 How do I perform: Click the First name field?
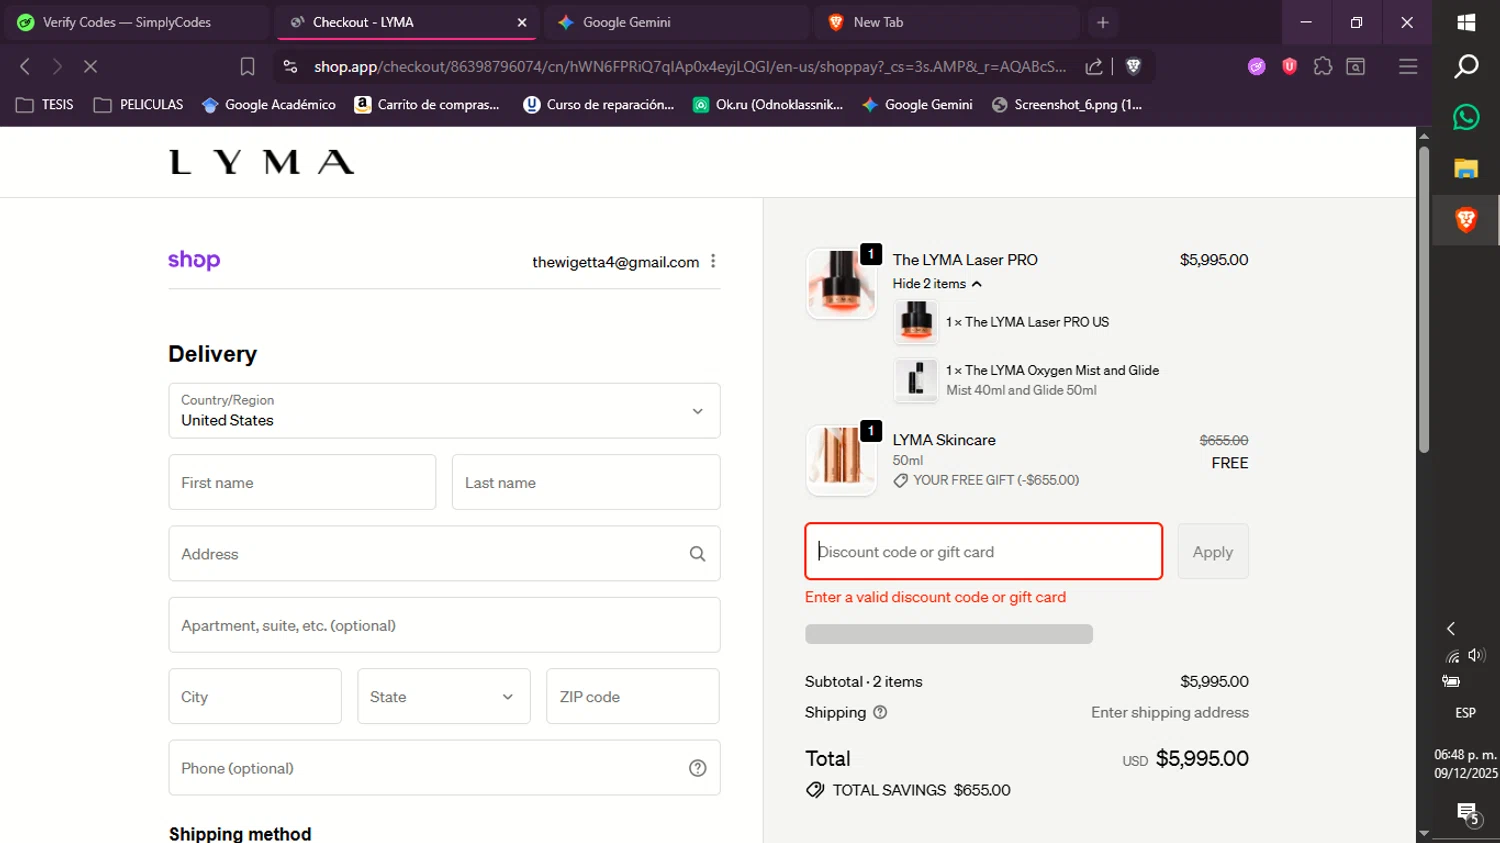302,482
